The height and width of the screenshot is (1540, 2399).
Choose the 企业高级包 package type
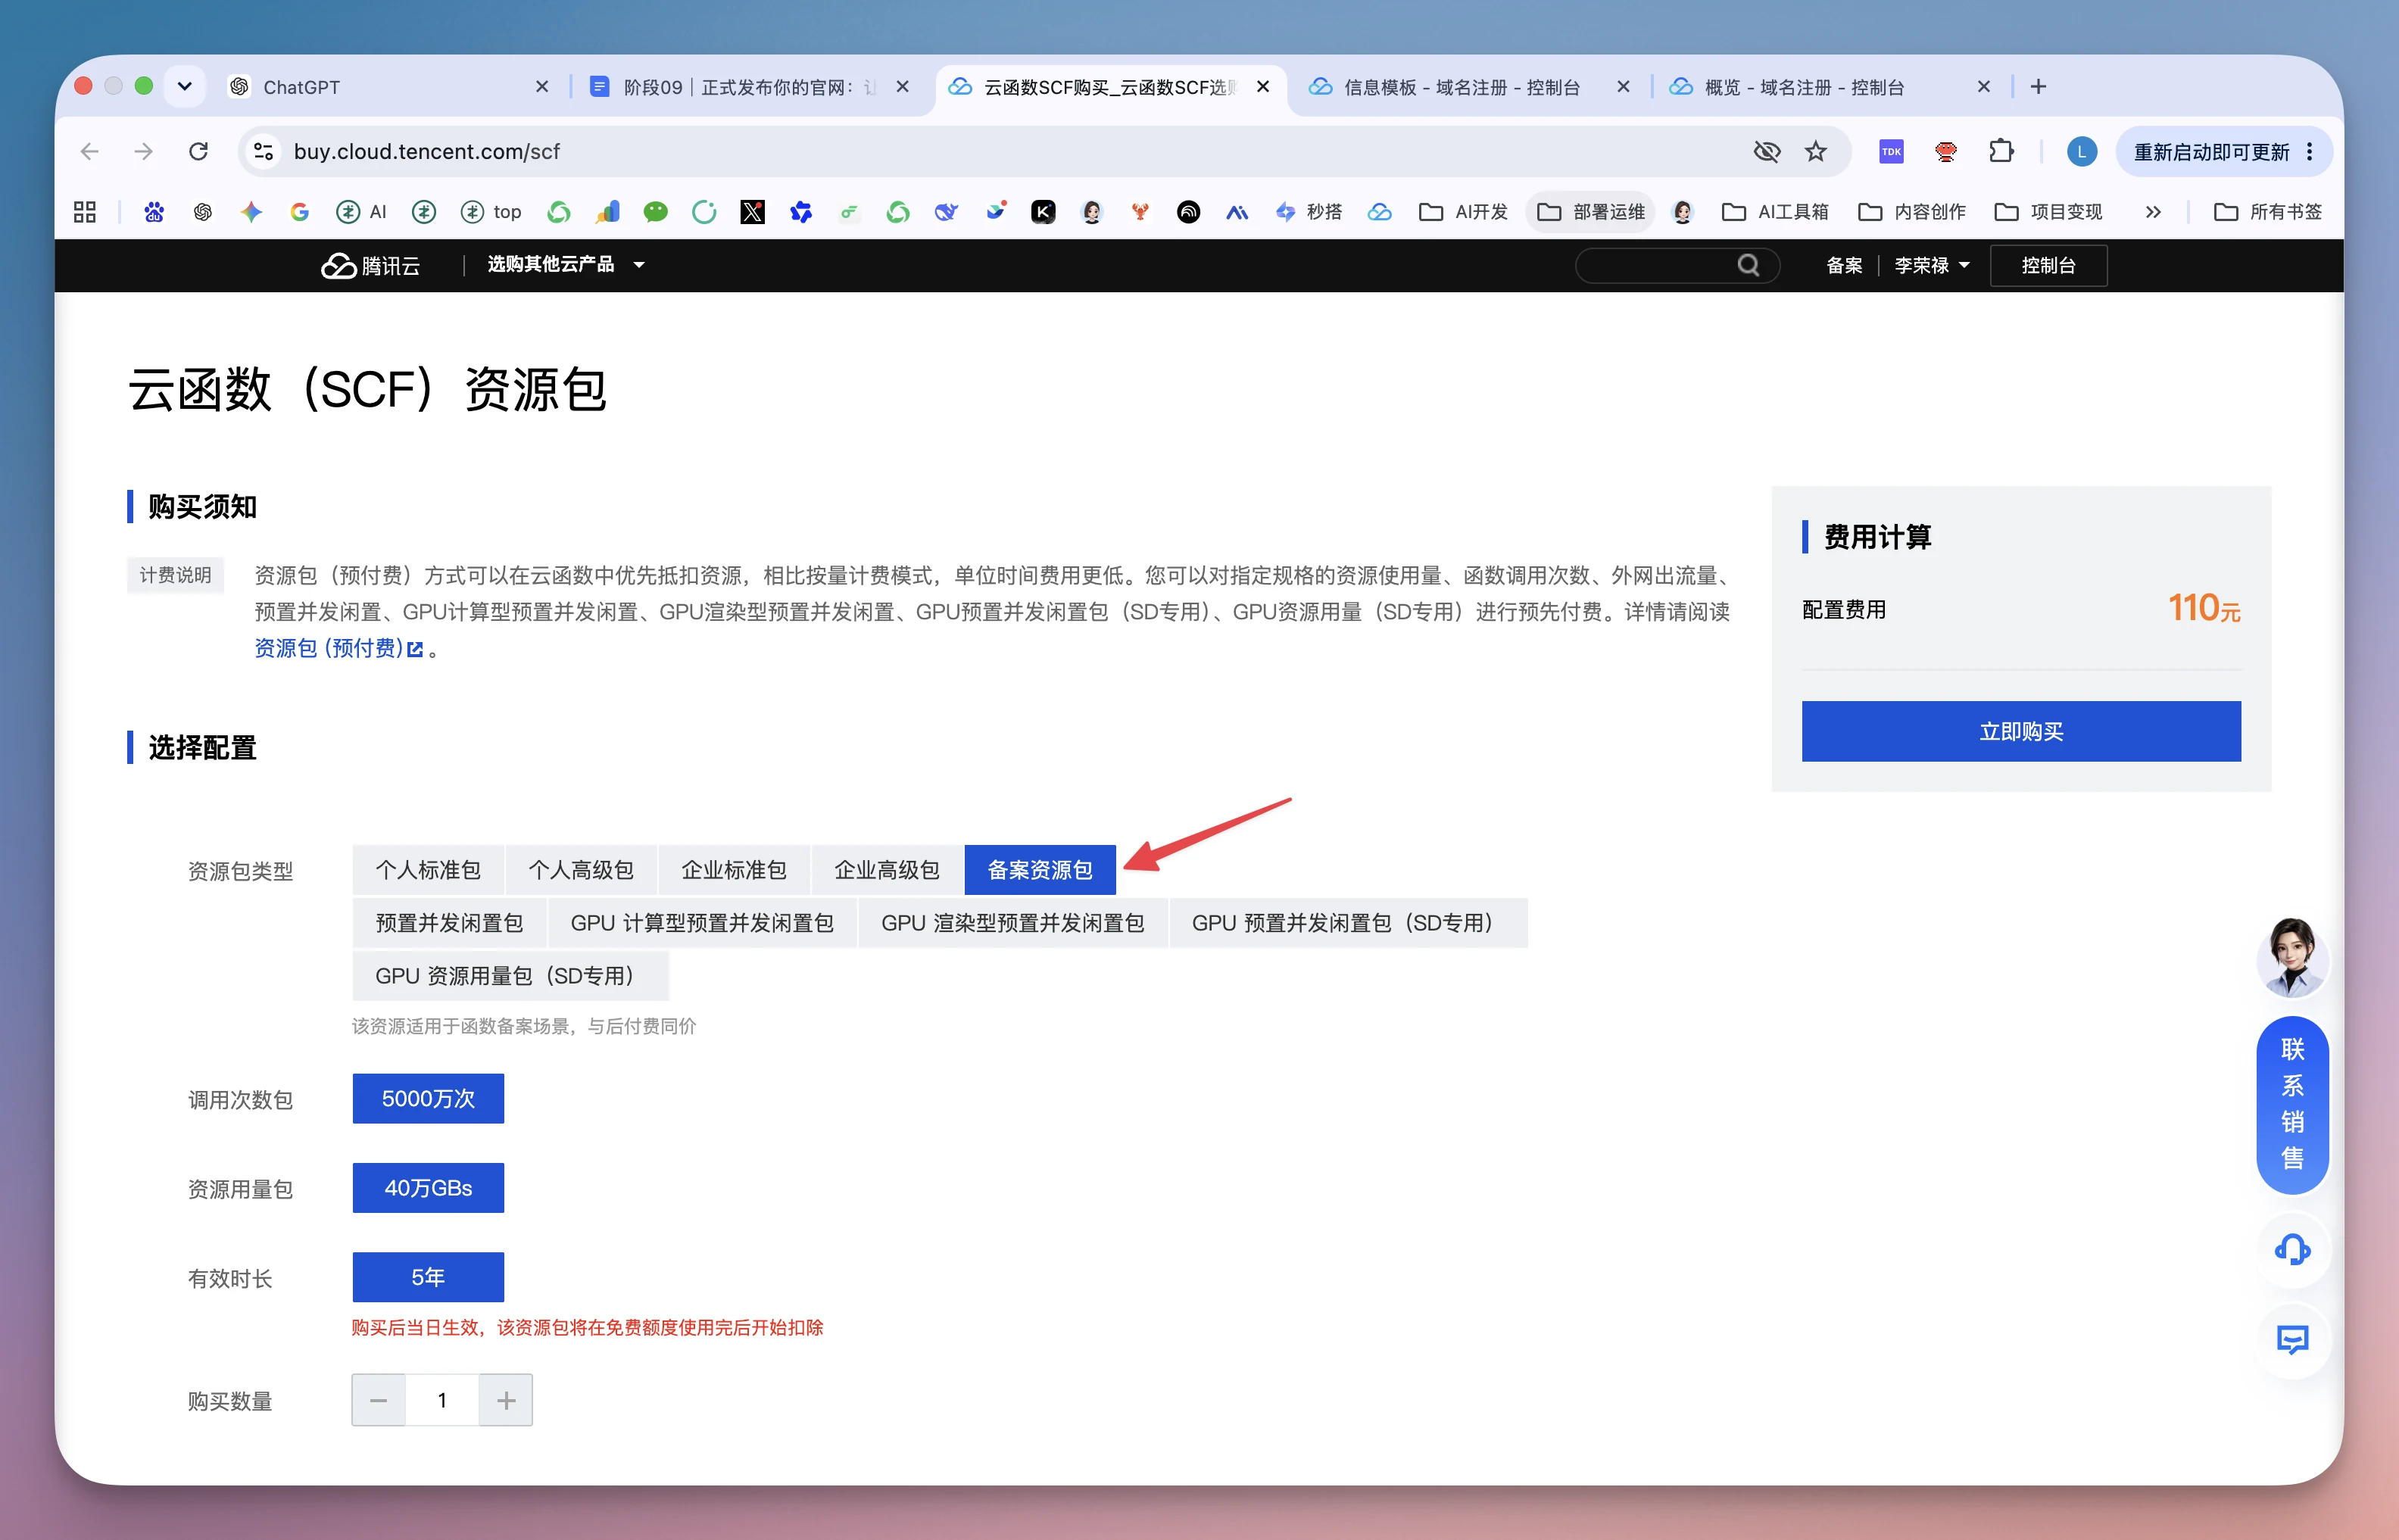[x=887, y=870]
